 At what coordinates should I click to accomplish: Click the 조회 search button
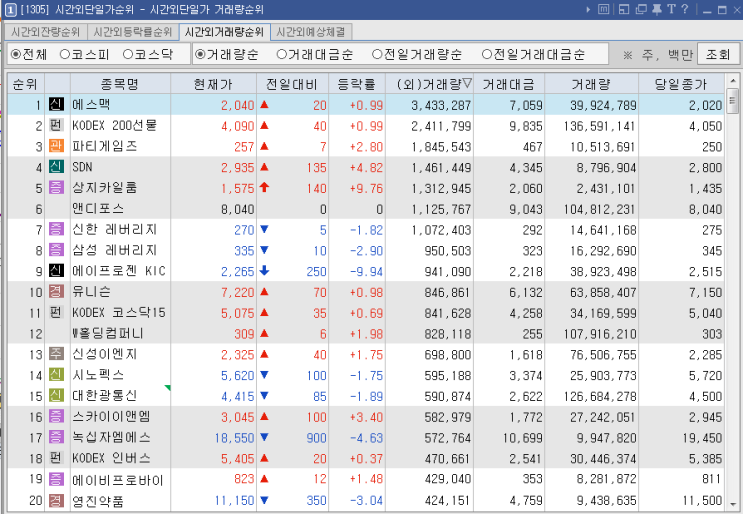pos(718,54)
